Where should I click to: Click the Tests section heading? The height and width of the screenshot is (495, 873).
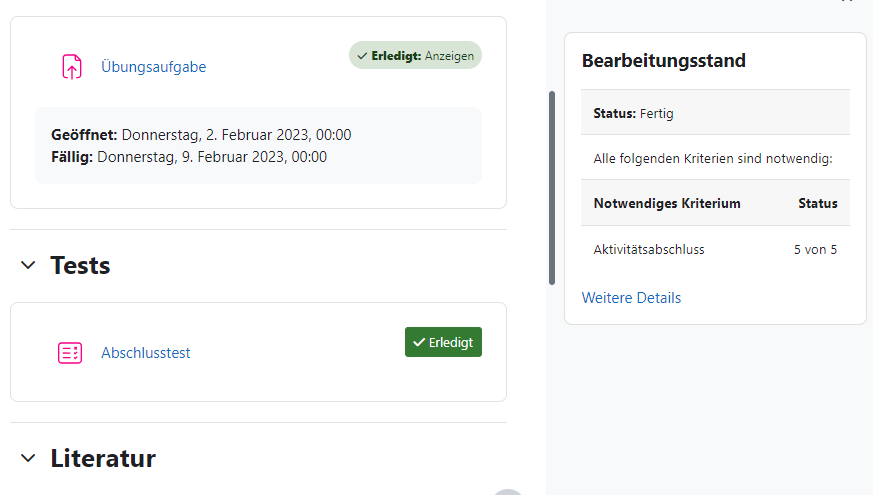click(x=80, y=265)
